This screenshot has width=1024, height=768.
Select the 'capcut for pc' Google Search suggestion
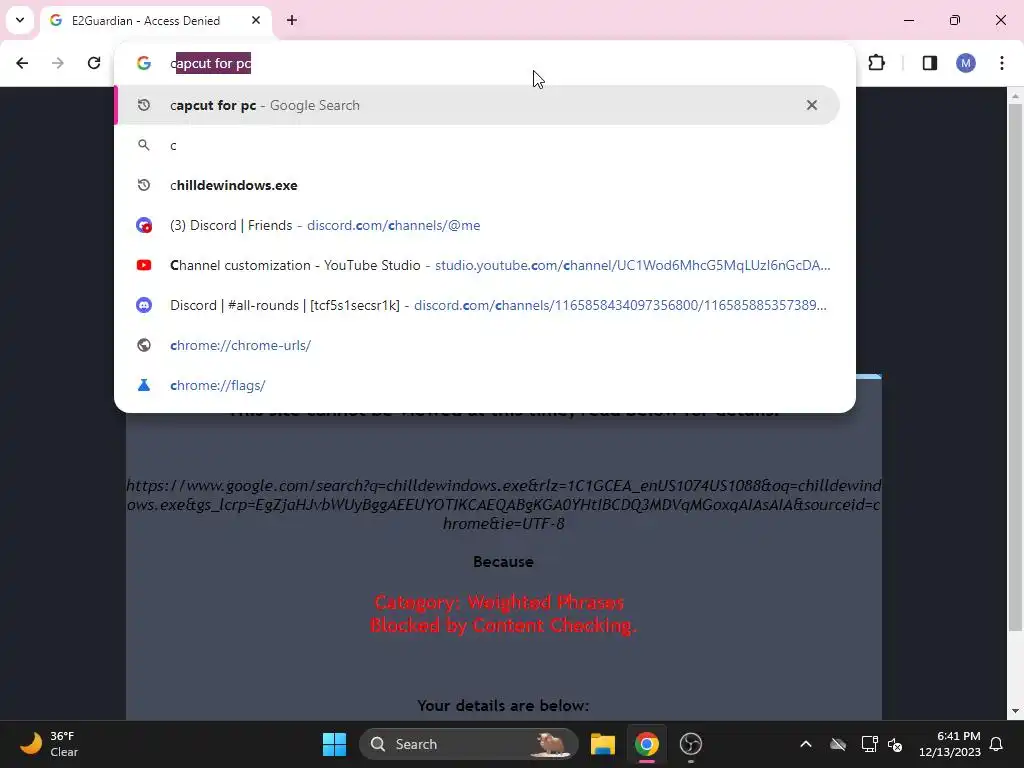tap(477, 105)
